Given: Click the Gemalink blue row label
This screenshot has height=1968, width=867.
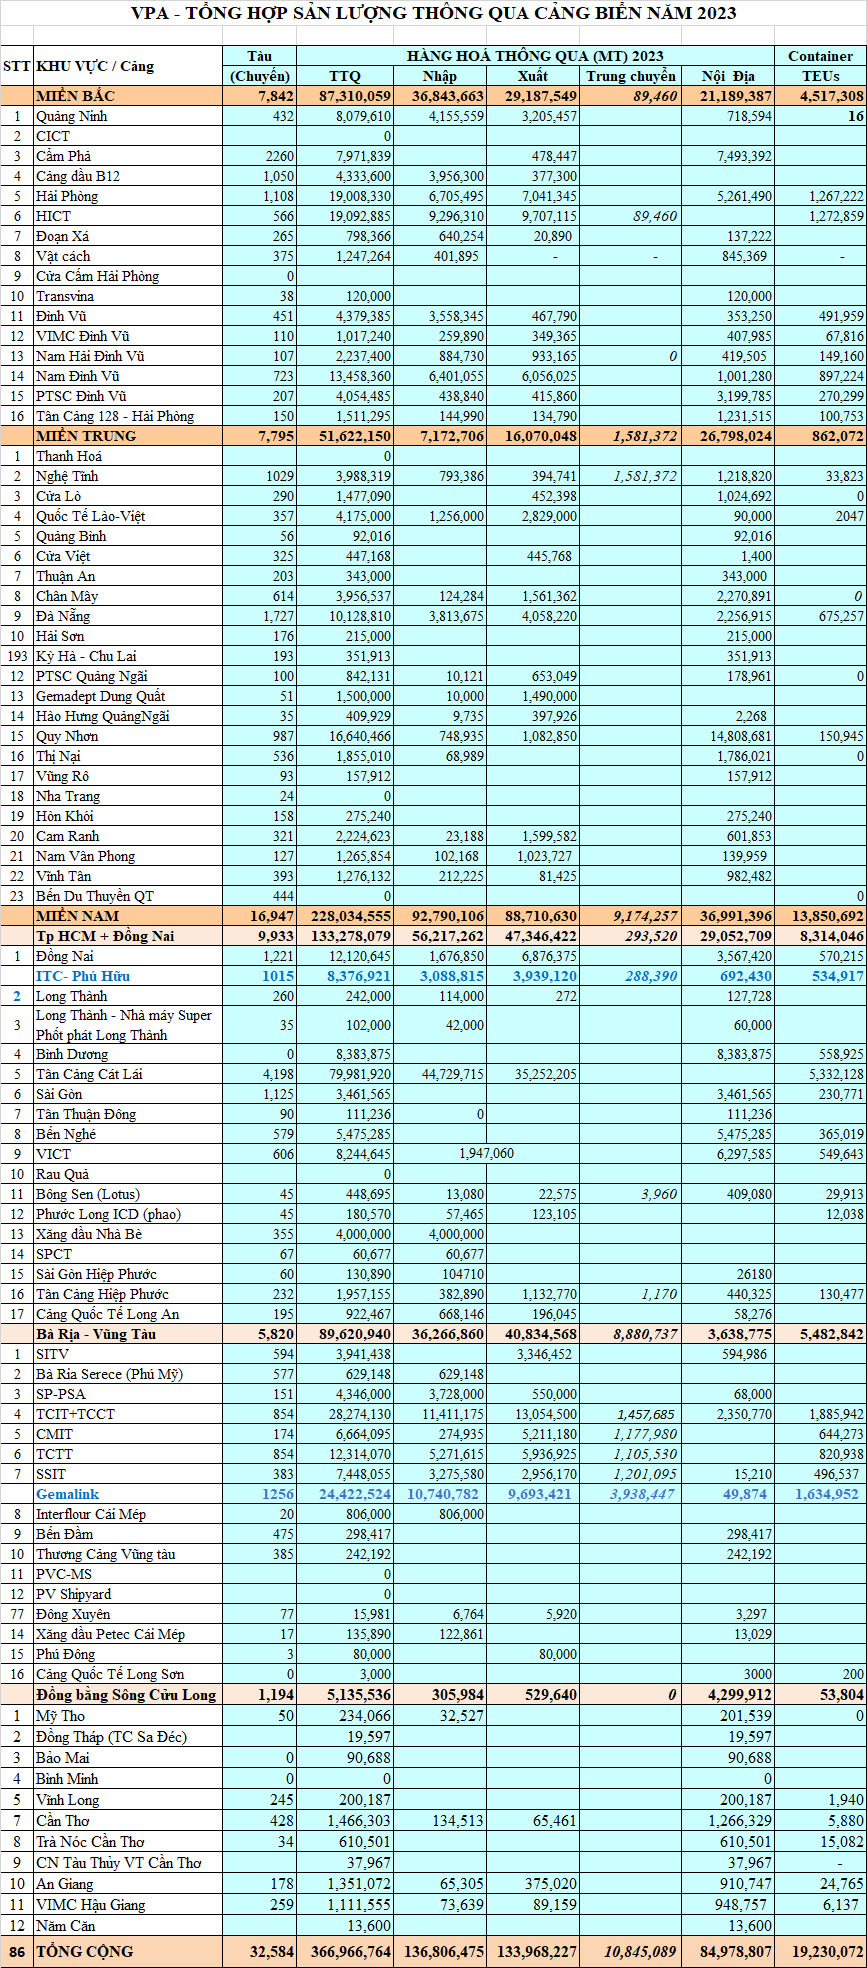Looking at the screenshot, I should [67, 1494].
